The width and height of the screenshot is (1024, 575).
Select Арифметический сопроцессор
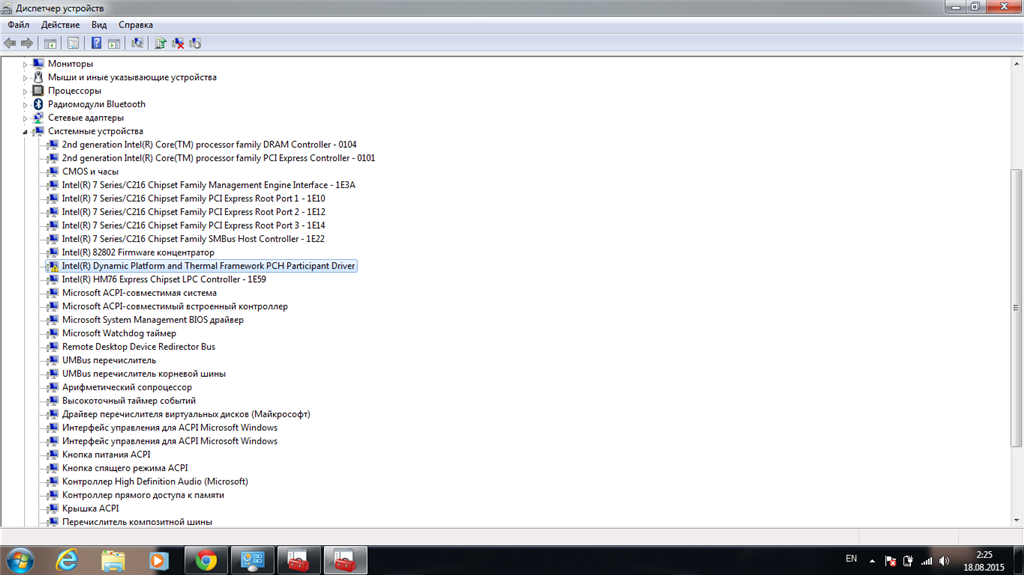point(127,387)
